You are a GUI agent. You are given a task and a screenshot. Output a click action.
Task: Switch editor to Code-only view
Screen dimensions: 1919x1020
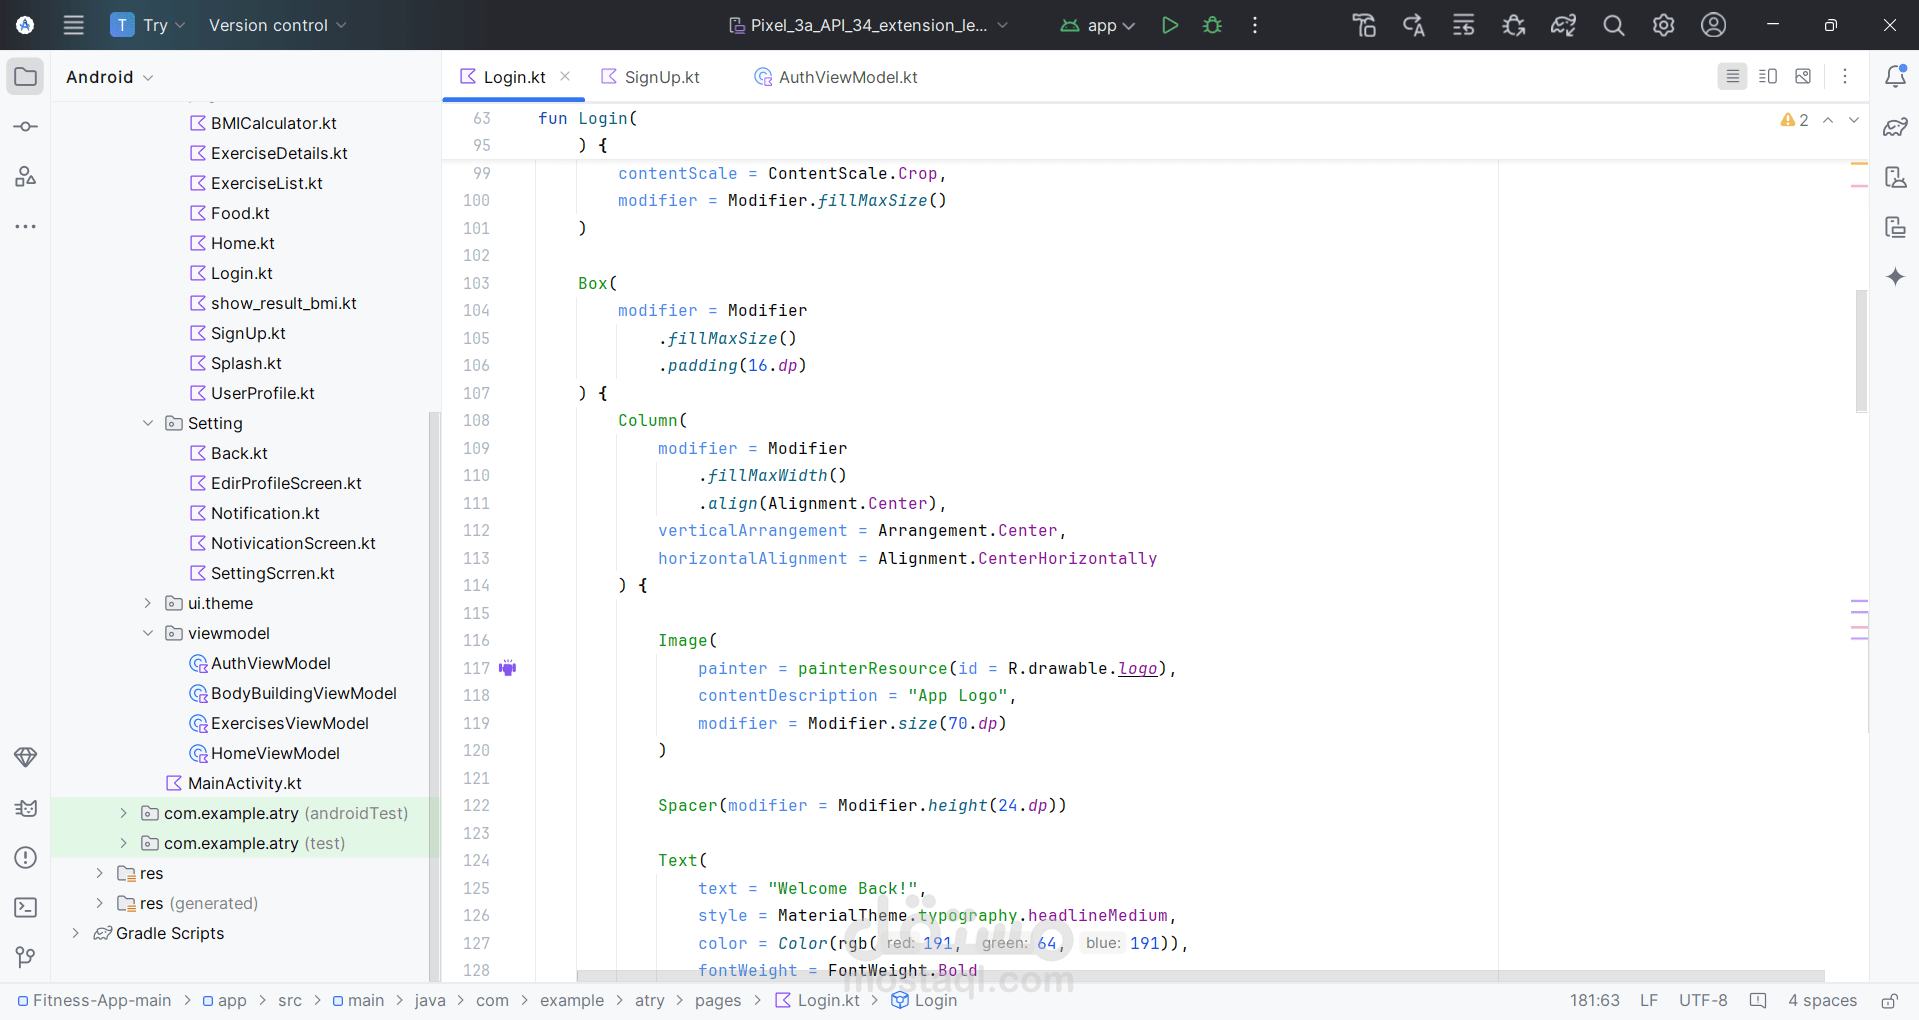click(1732, 76)
